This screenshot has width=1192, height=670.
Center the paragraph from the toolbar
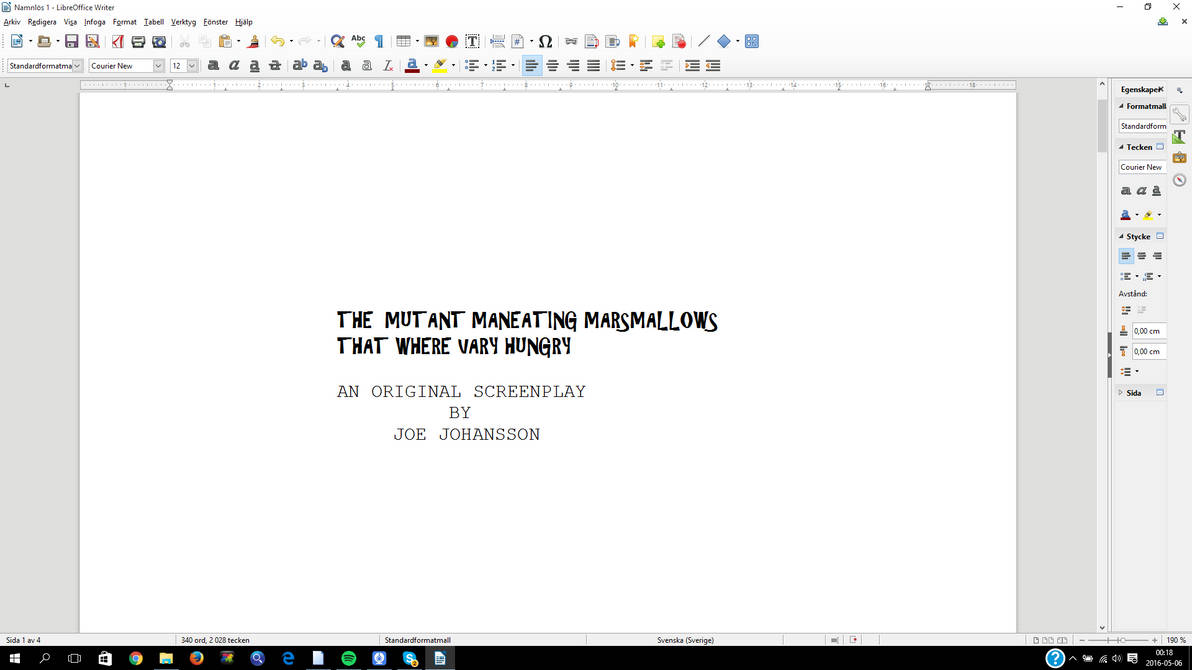(x=553, y=65)
